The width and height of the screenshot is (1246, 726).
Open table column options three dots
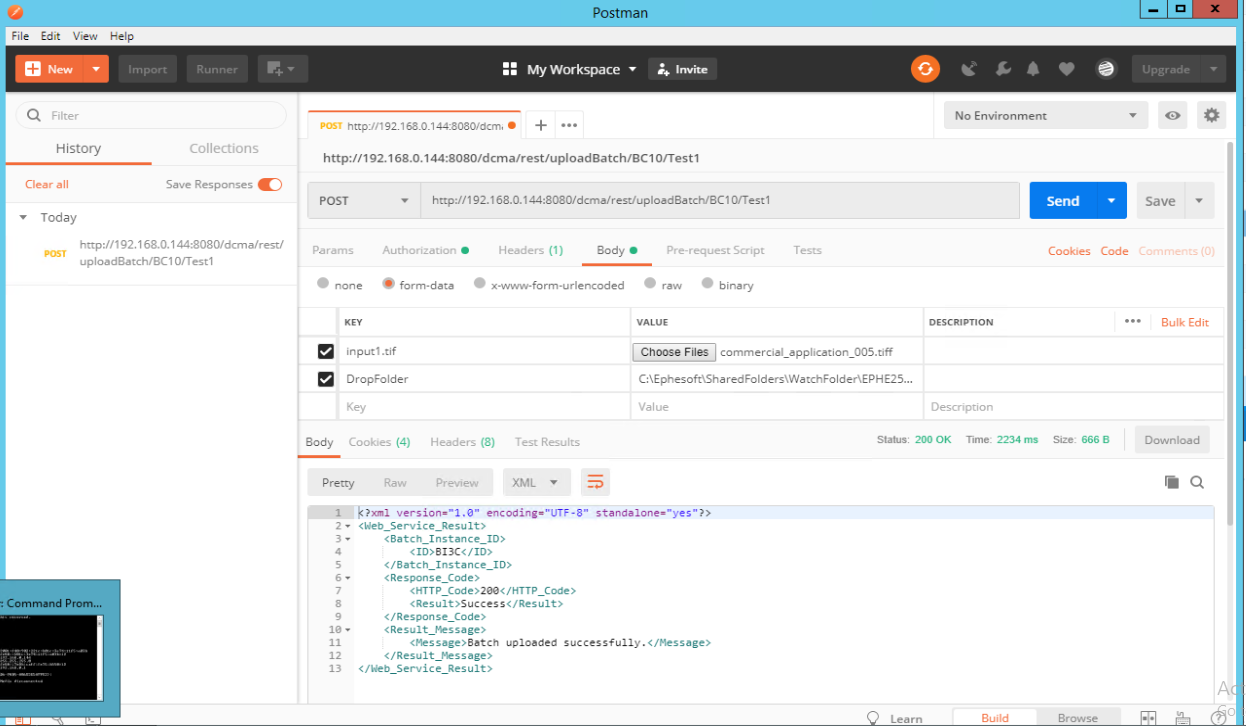pyautogui.click(x=1132, y=321)
